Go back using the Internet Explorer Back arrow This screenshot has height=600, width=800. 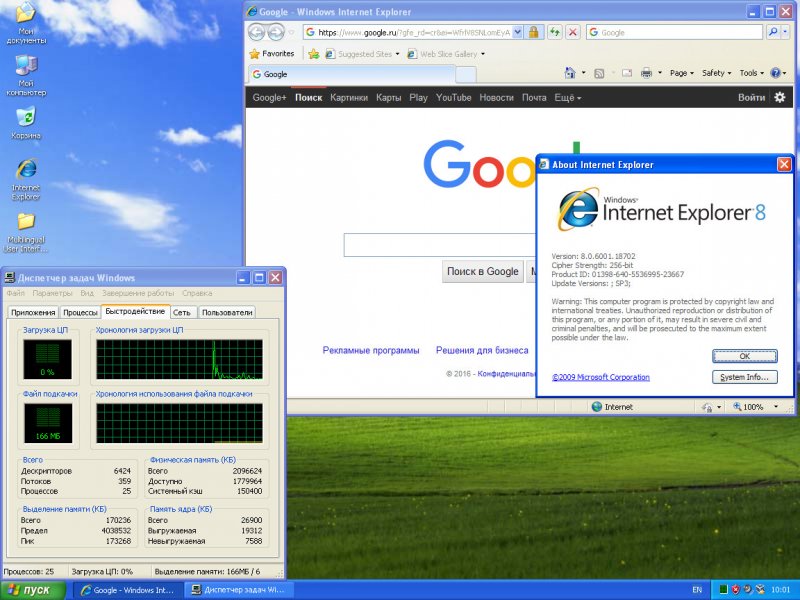coord(257,33)
